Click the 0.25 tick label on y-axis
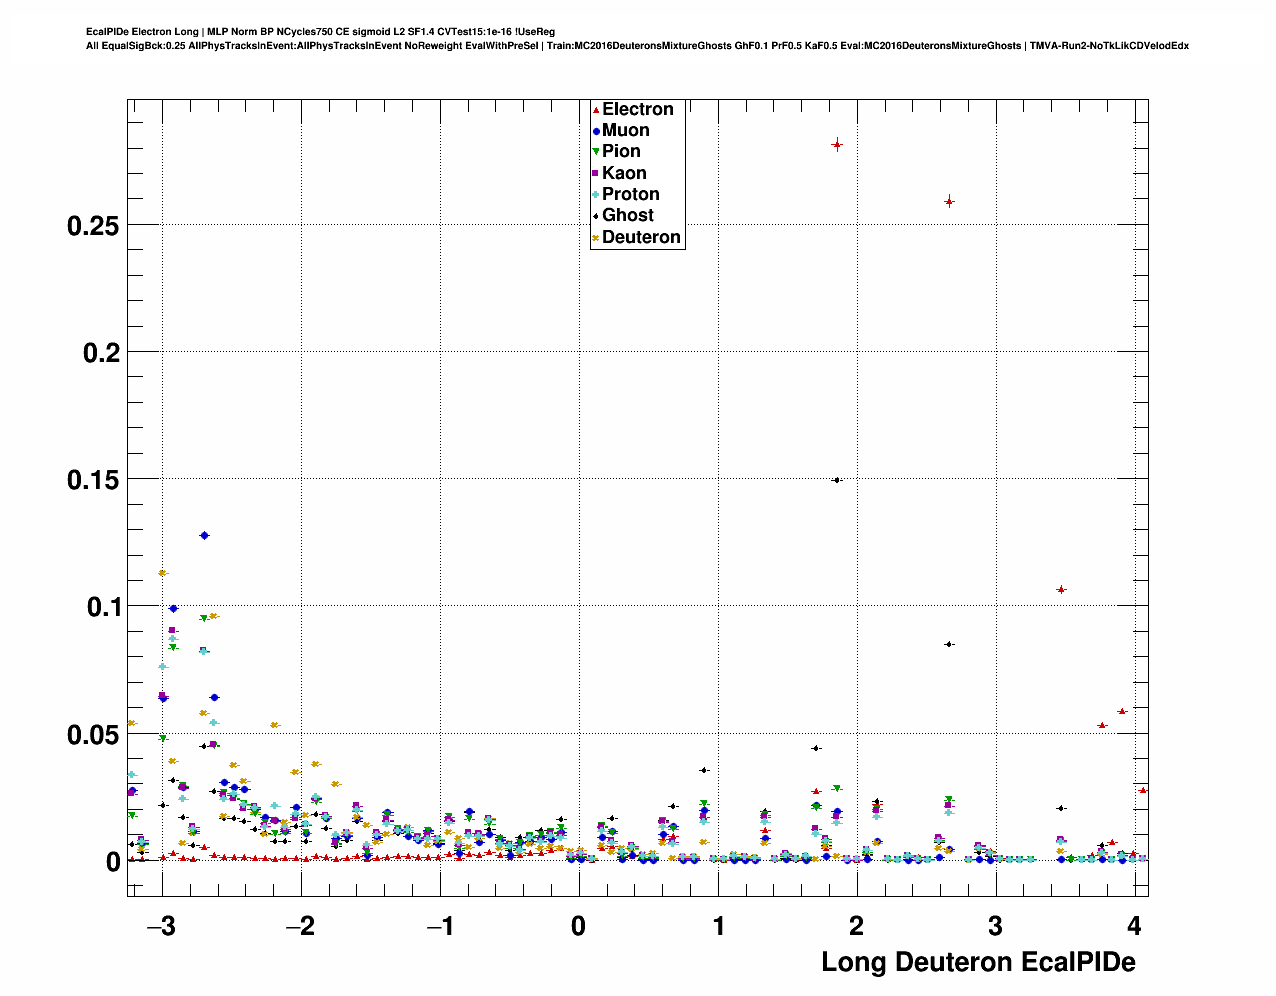This screenshot has height=996, width=1276. point(93,226)
